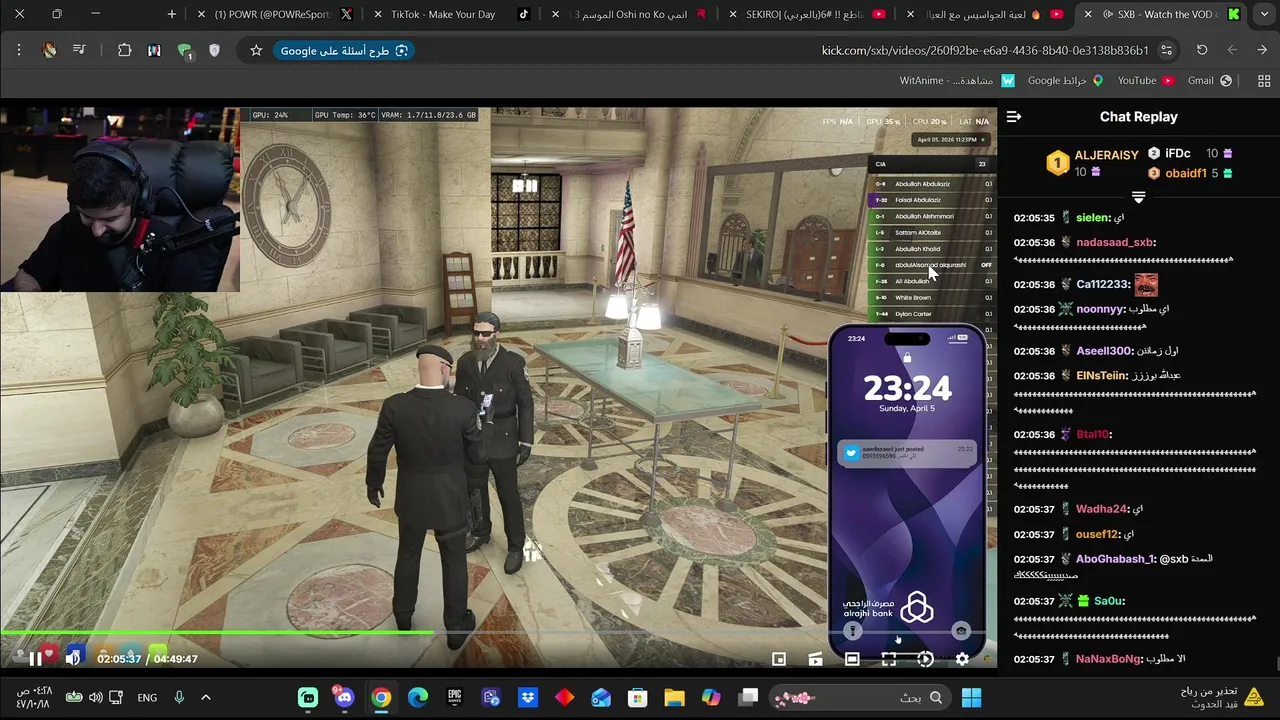This screenshot has height=720, width=1280.
Task: Click username NaNaxBoNg in chat
Action: pos(1109,659)
